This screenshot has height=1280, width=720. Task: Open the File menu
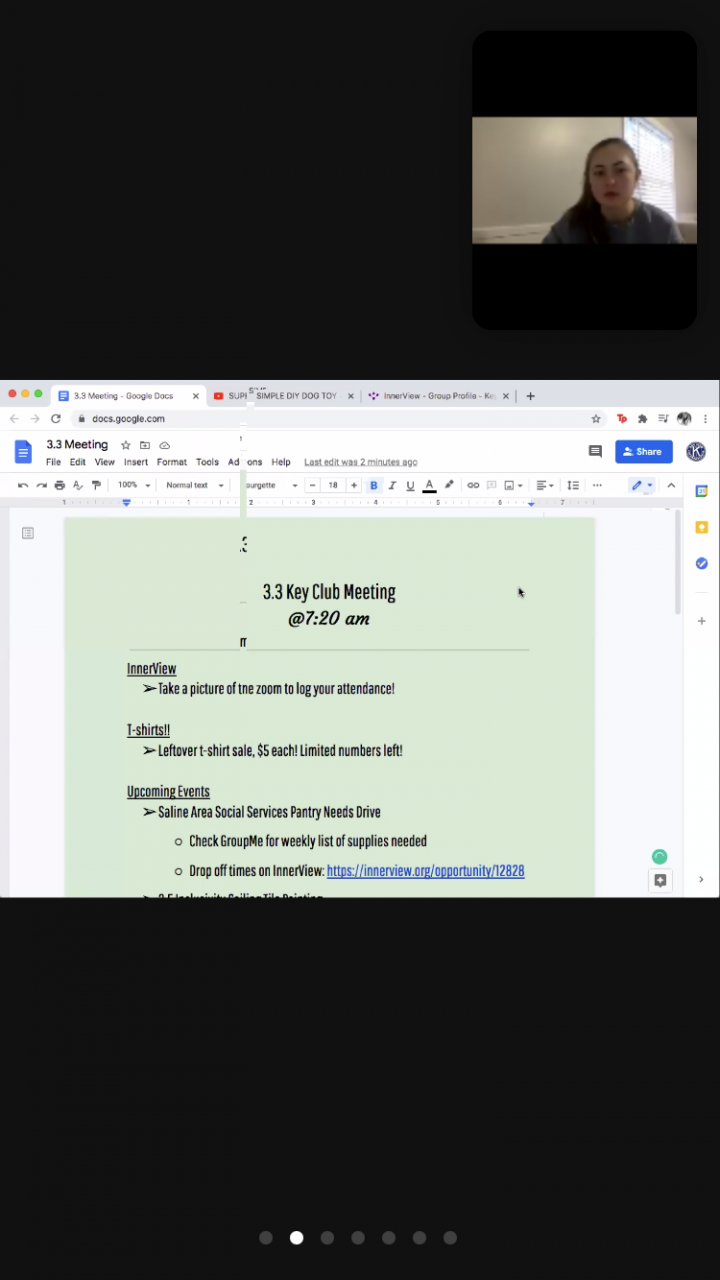[x=53, y=462]
